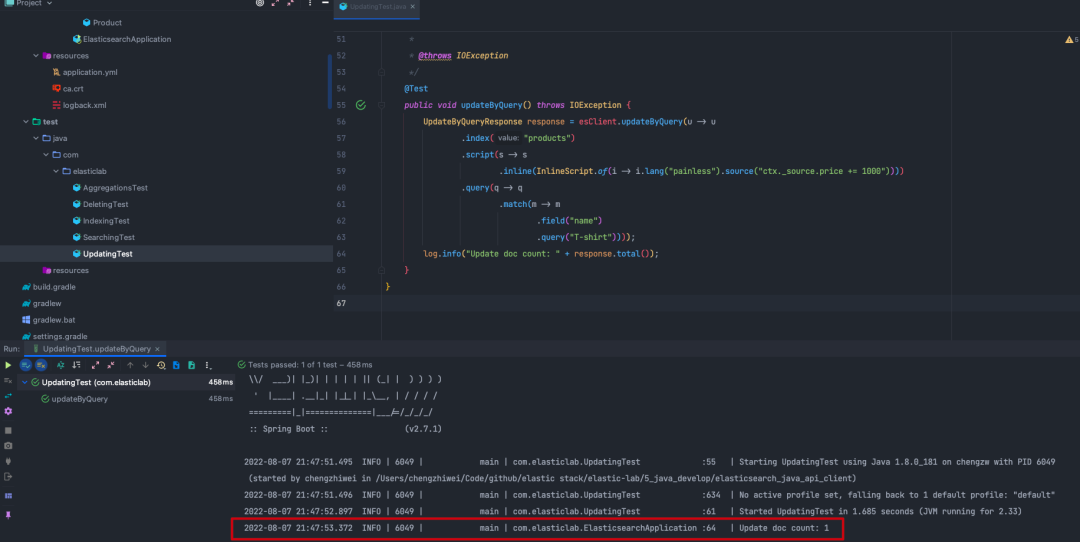Hide the Project tool window
Image resolution: width=1080 pixels, height=542 pixels.
tap(325, 3)
